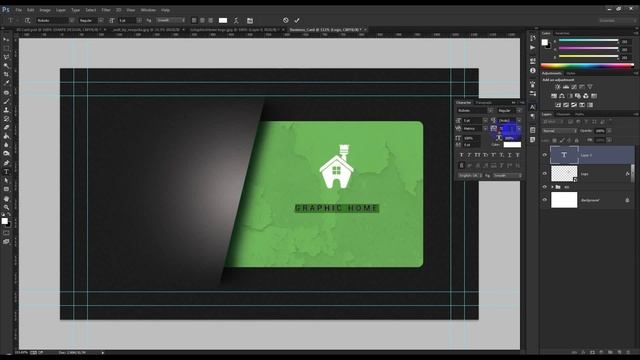640x360 pixels.
Task: Cancel current text edits icon
Action: click(286, 20)
